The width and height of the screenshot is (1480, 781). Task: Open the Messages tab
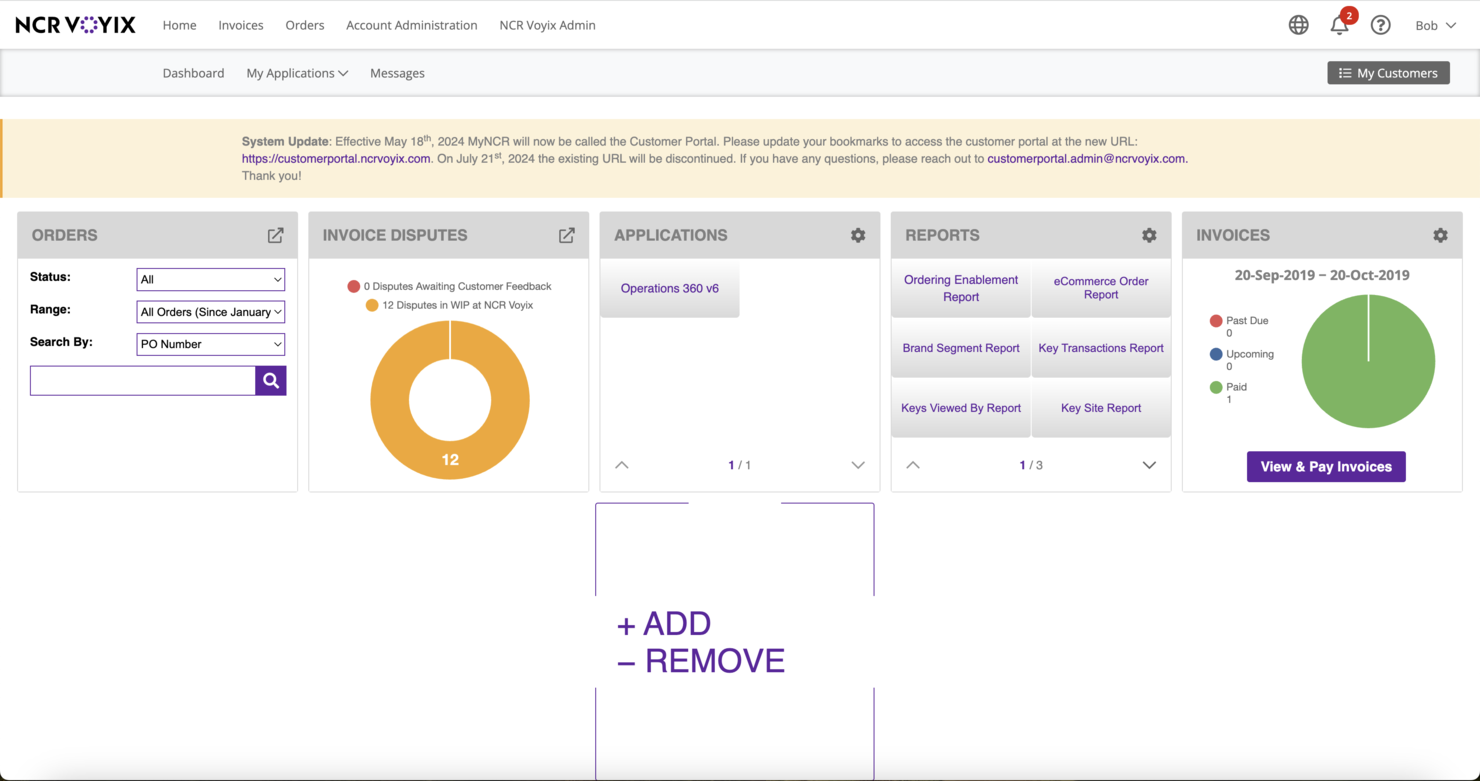(x=397, y=73)
